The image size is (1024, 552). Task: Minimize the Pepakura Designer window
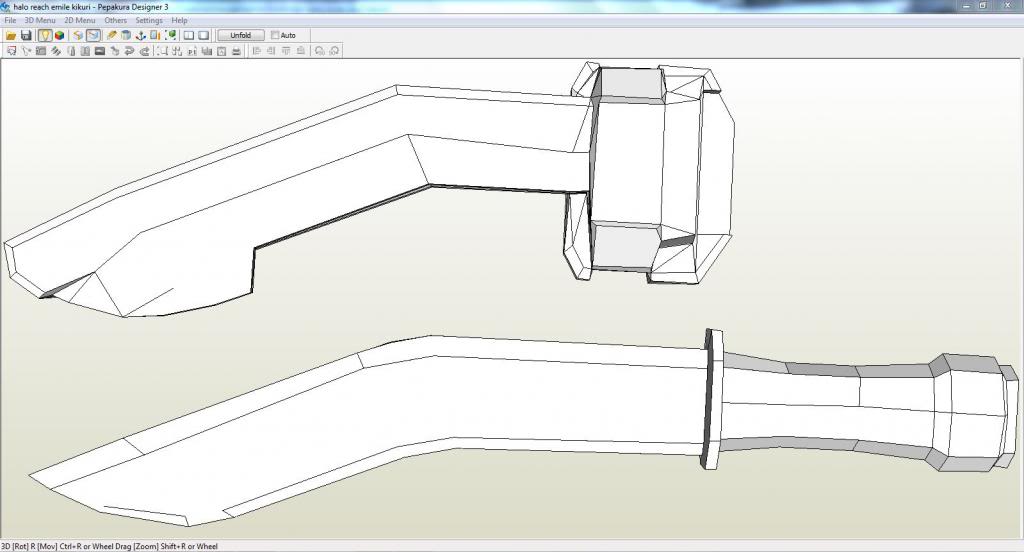[967, 6]
